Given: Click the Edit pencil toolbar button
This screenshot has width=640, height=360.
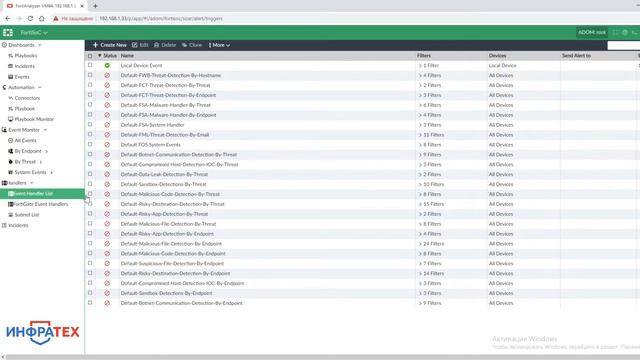Looking at the screenshot, I should 140,45.
